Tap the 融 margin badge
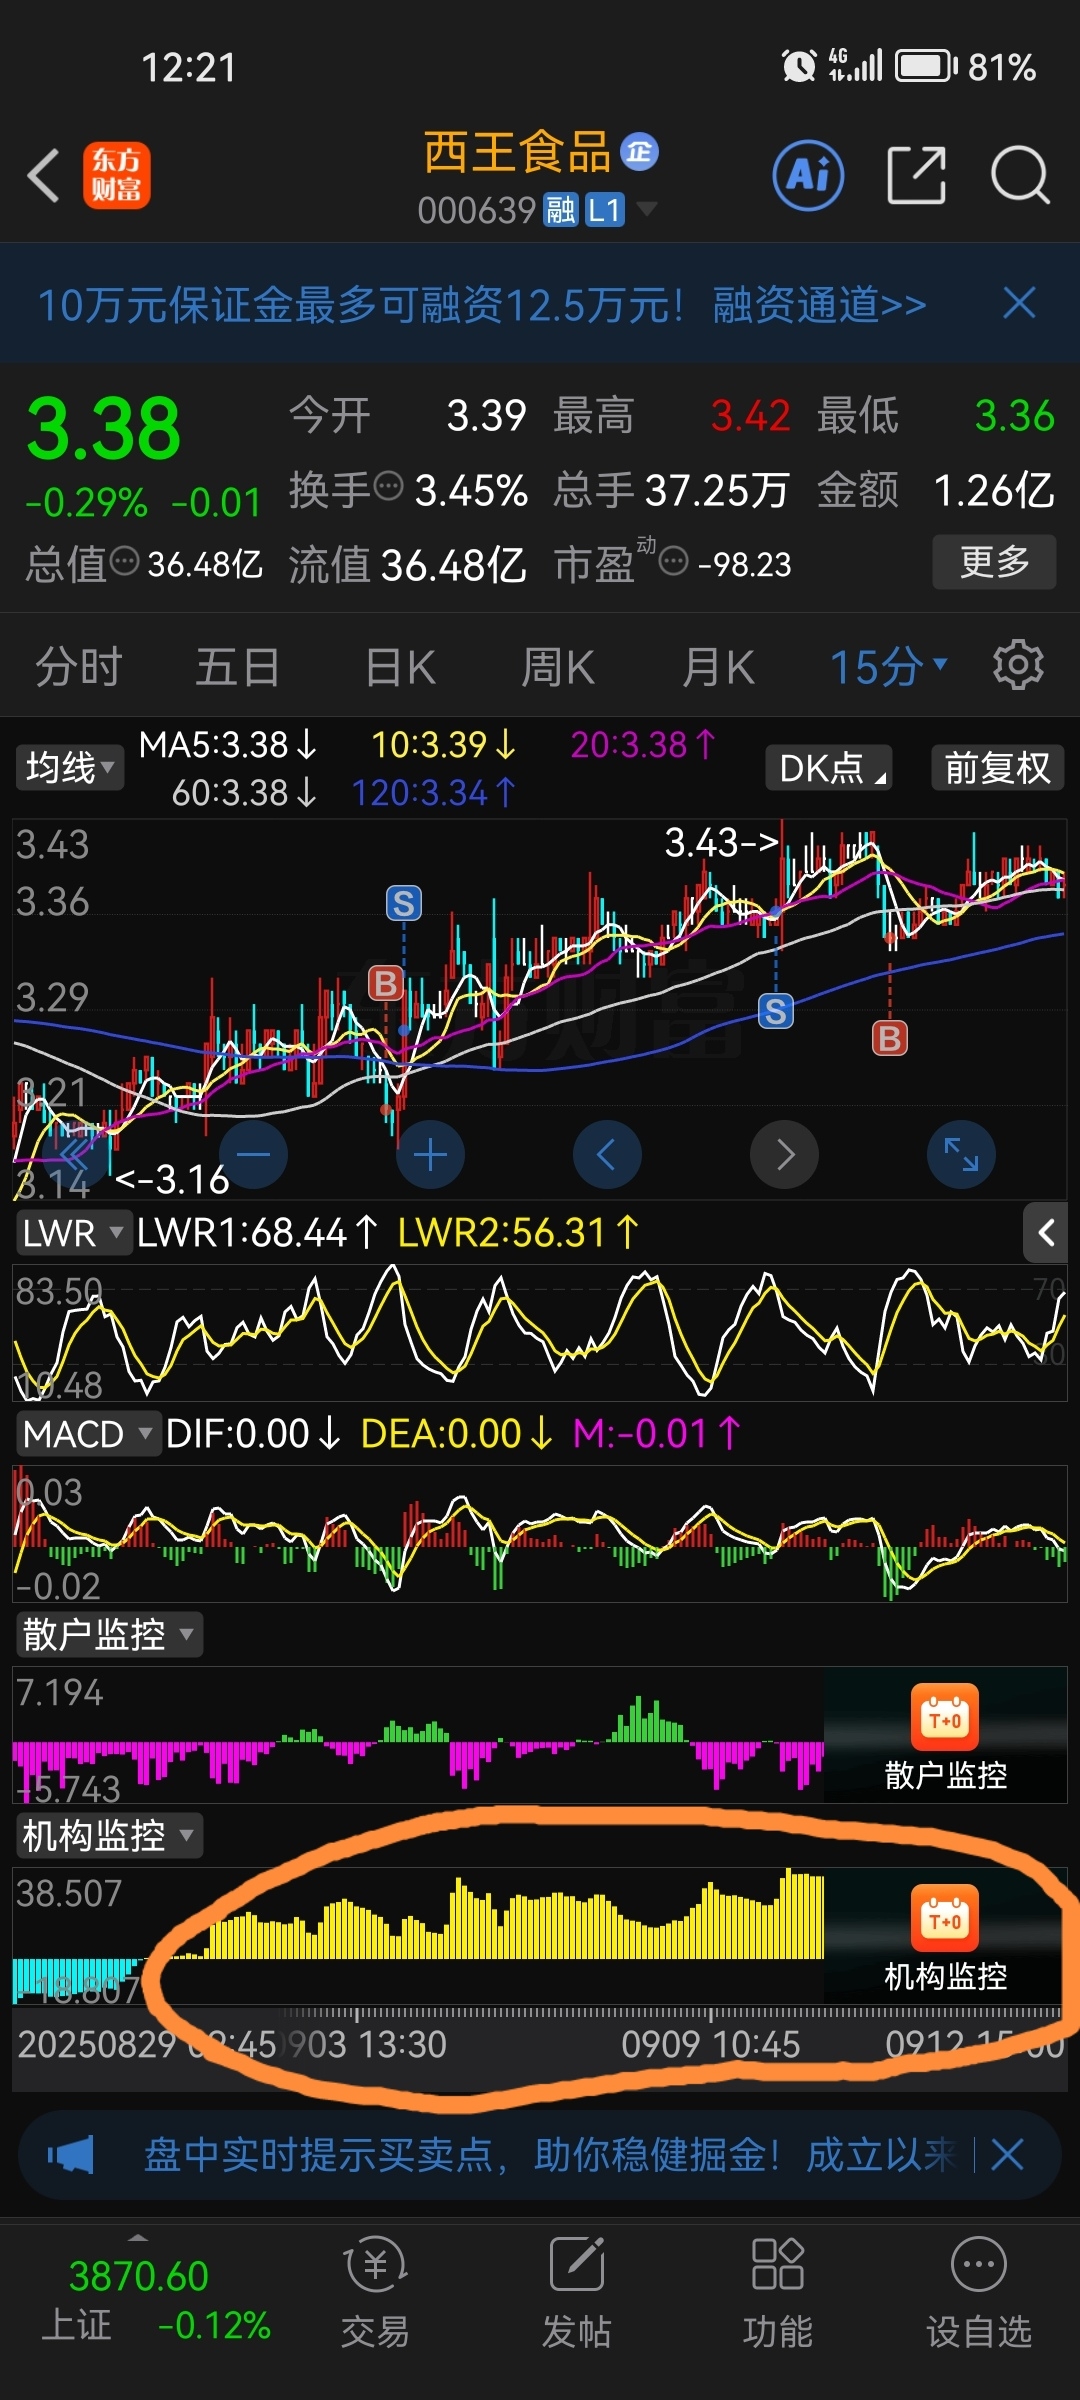Image resolution: width=1080 pixels, height=2400 pixels. [x=561, y=210]
